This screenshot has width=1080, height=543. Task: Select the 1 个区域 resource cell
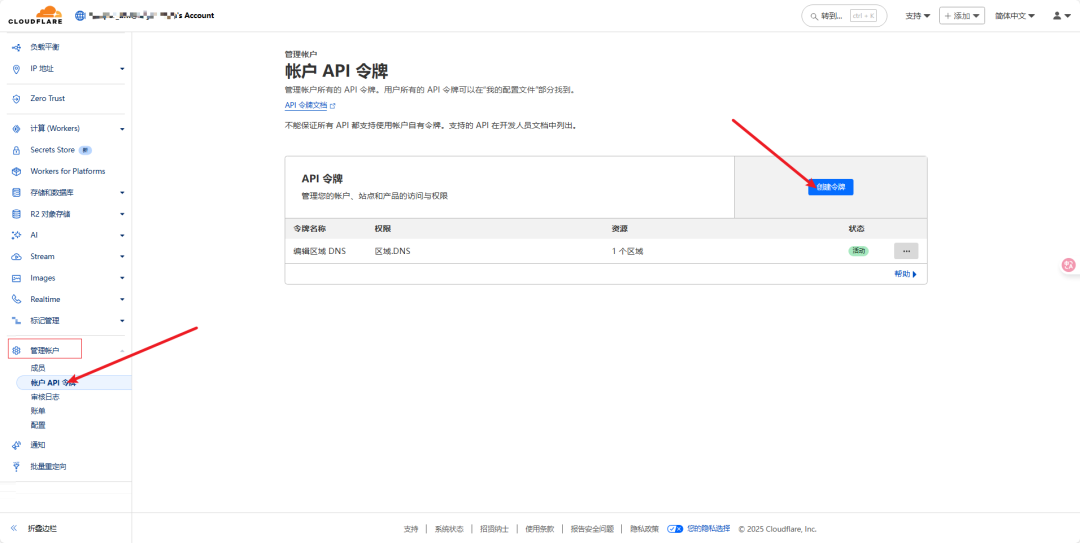627,251
